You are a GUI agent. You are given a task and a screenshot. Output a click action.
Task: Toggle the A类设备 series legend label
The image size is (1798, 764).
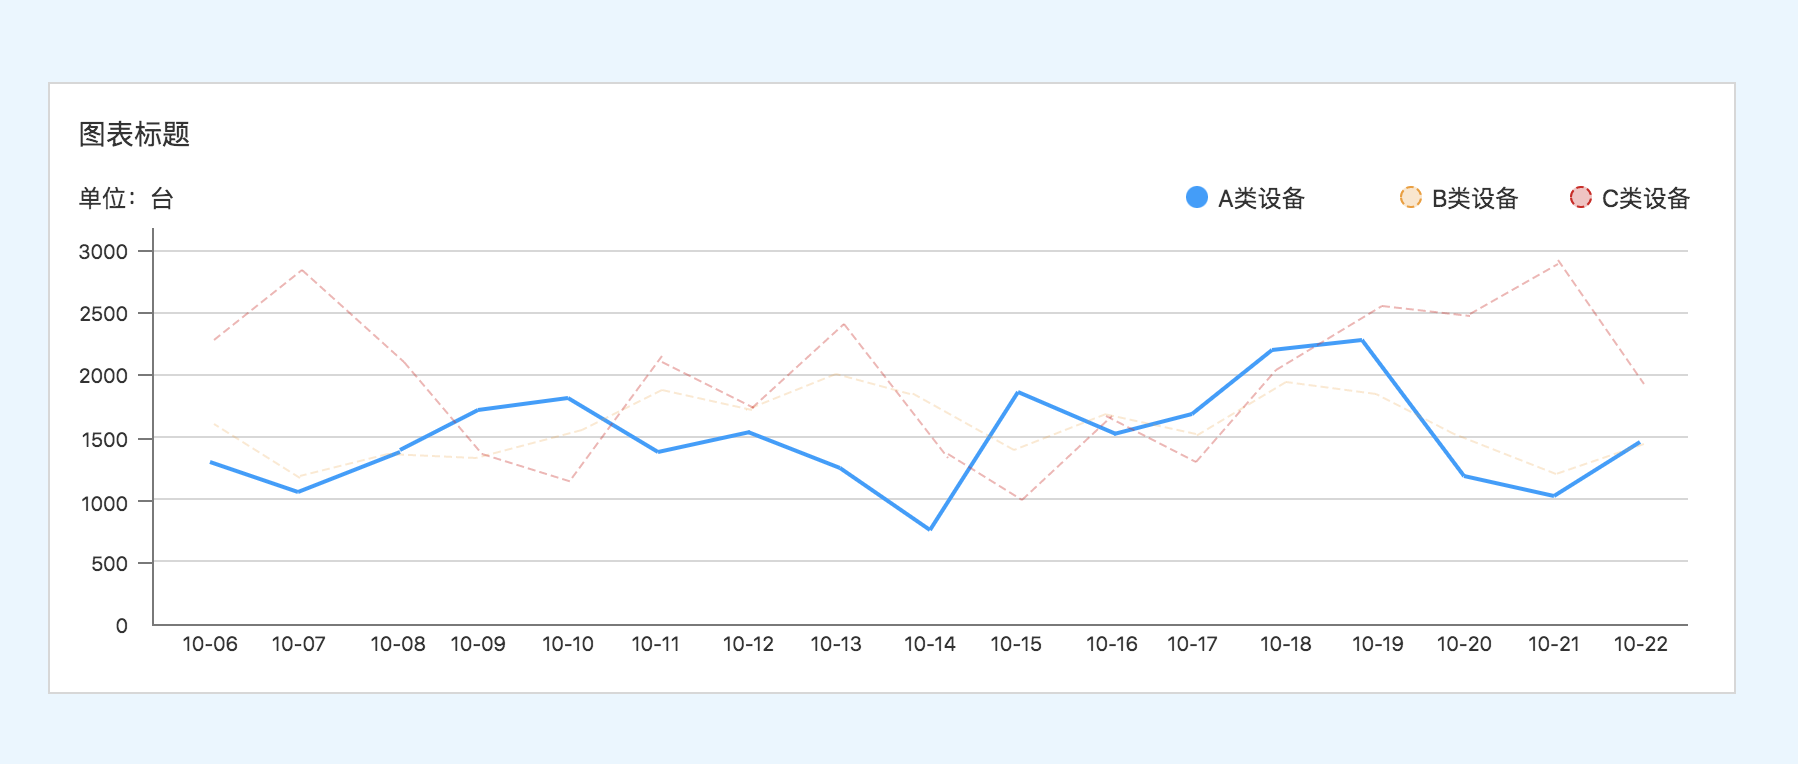1261,199
